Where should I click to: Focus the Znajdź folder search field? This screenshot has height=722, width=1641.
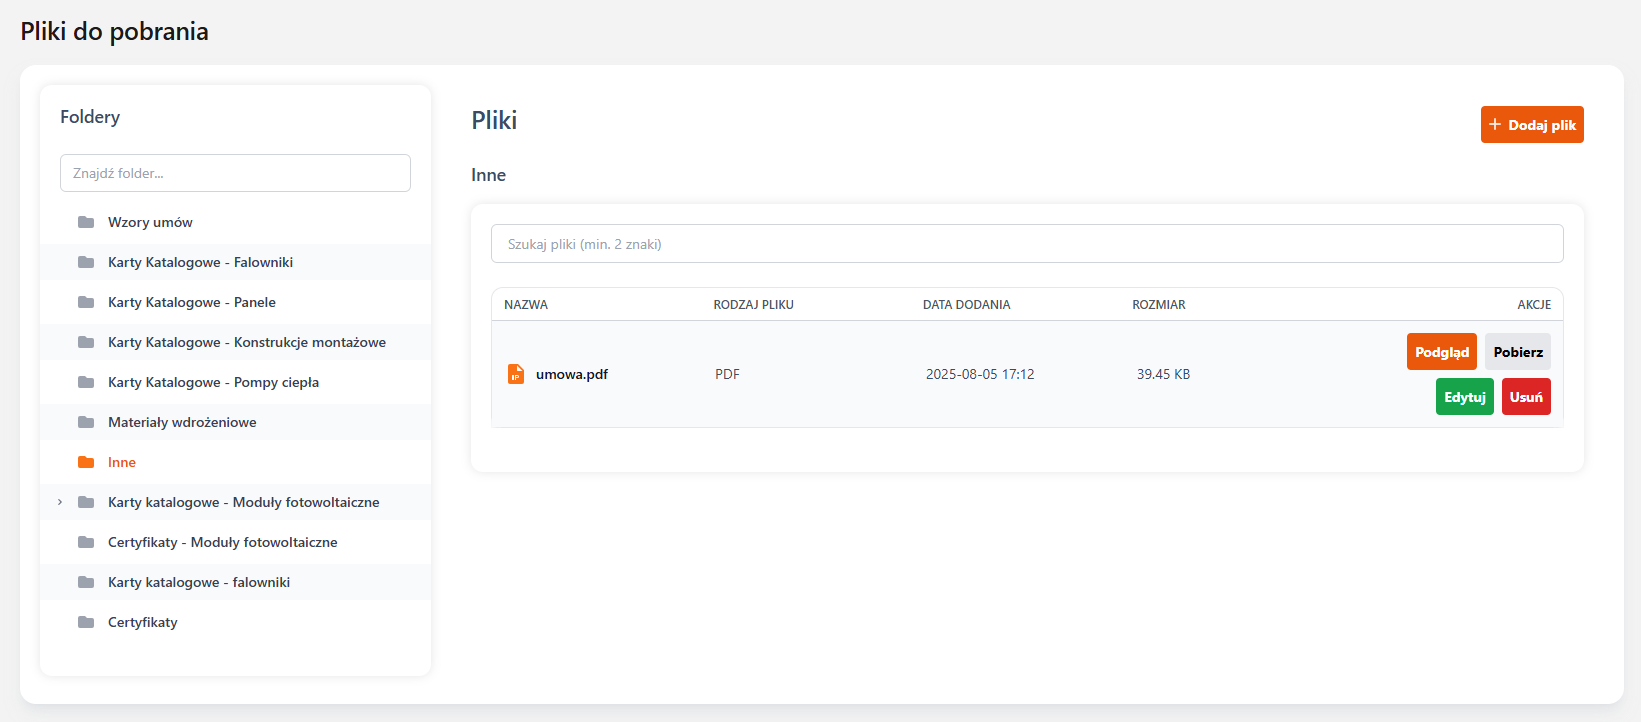click(x=235, y=173)
